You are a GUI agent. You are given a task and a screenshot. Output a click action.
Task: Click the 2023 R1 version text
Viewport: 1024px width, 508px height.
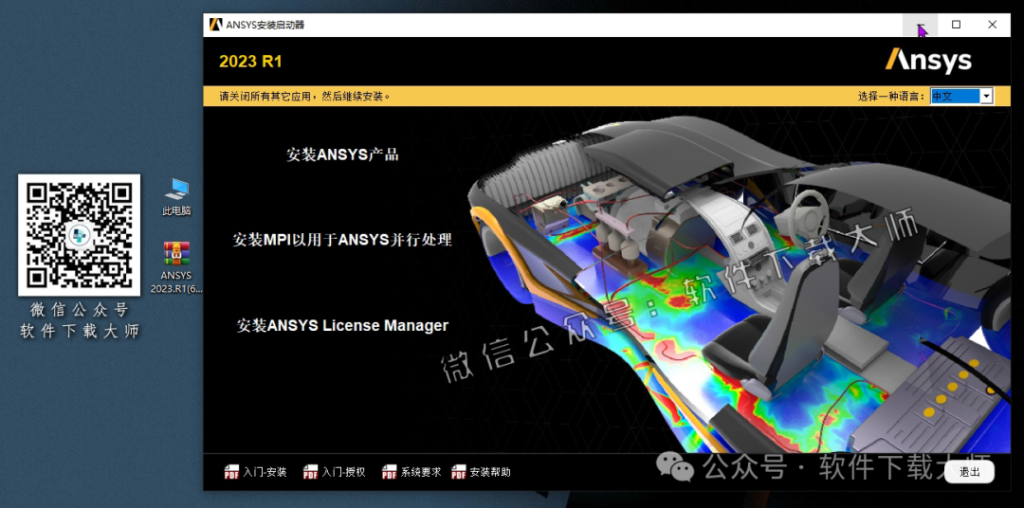(250, 61)
